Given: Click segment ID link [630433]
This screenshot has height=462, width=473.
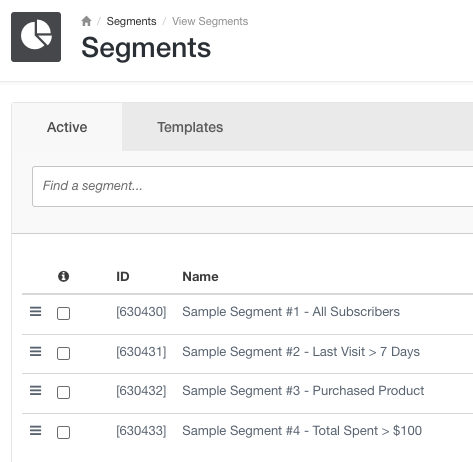Looking at the screenshot, I should click(x=141, y=431).
